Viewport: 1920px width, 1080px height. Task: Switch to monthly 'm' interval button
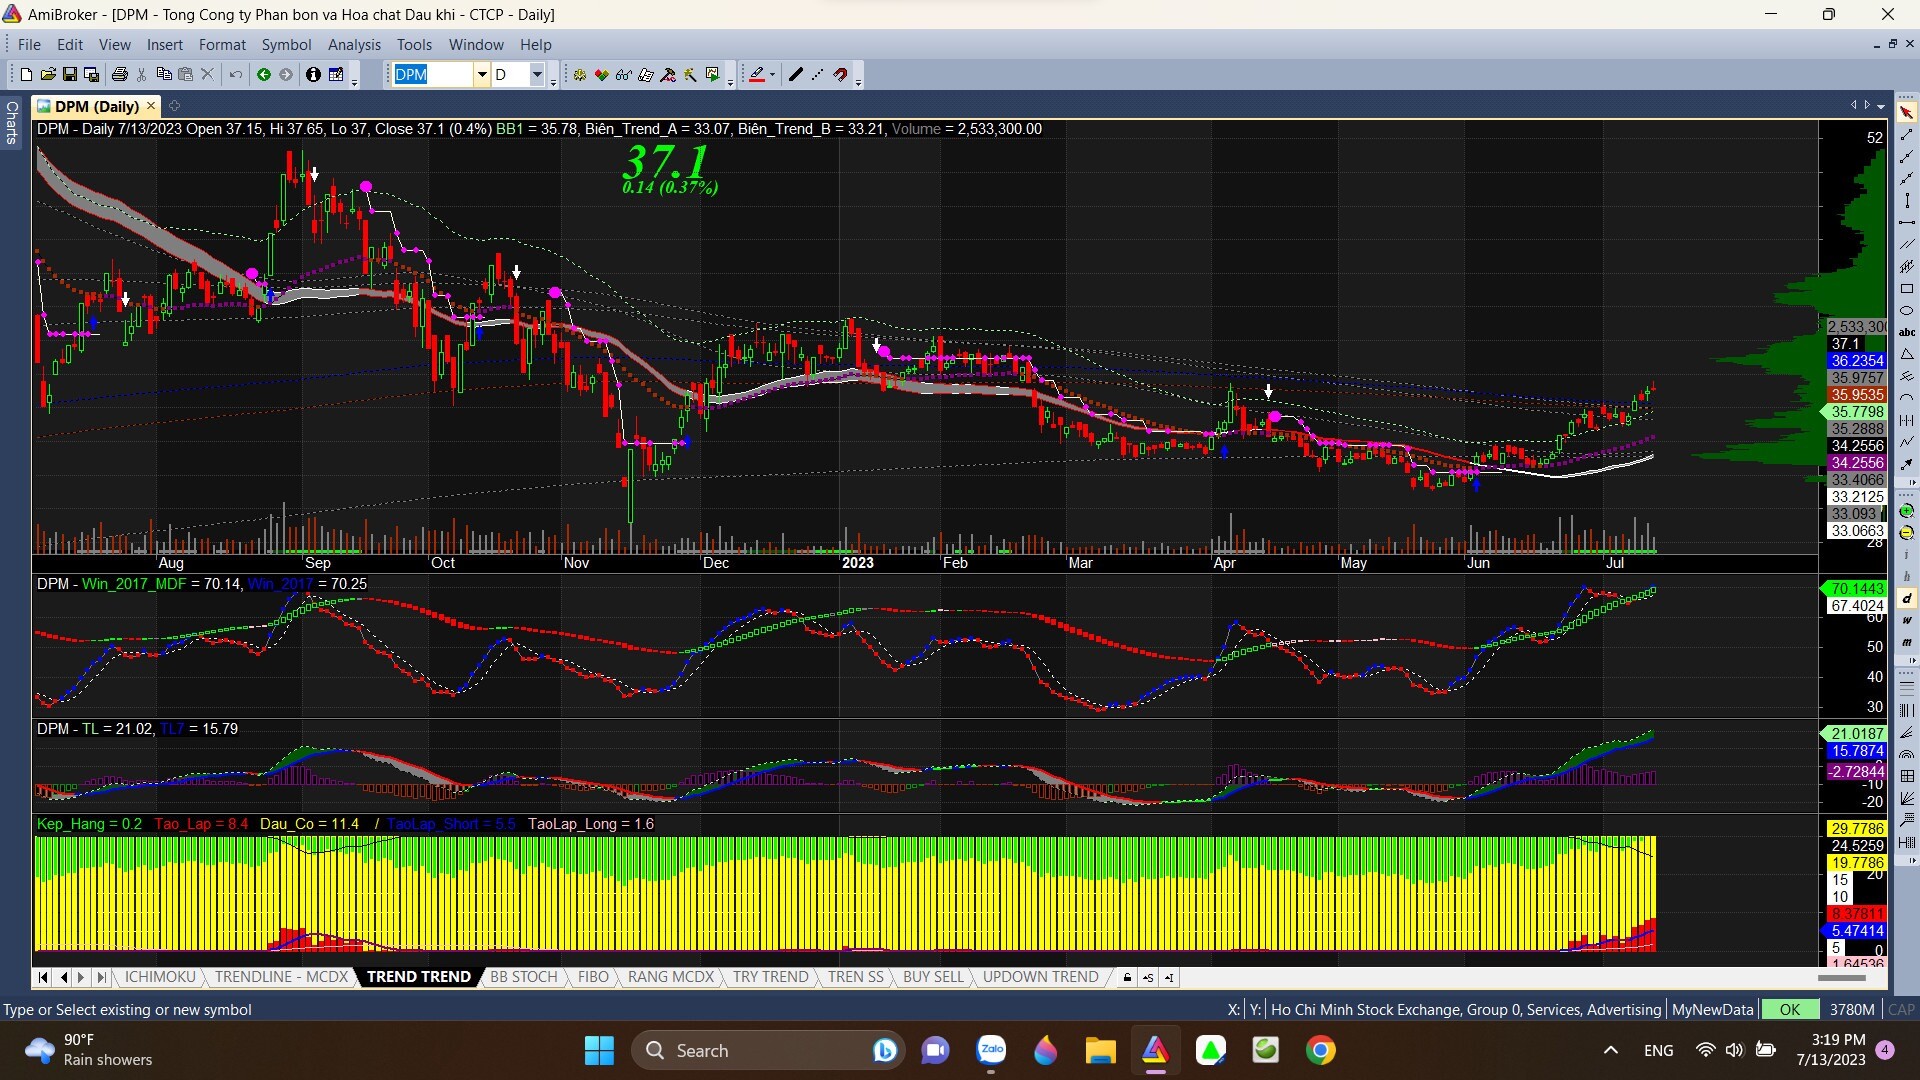(x=1906, y=642)
